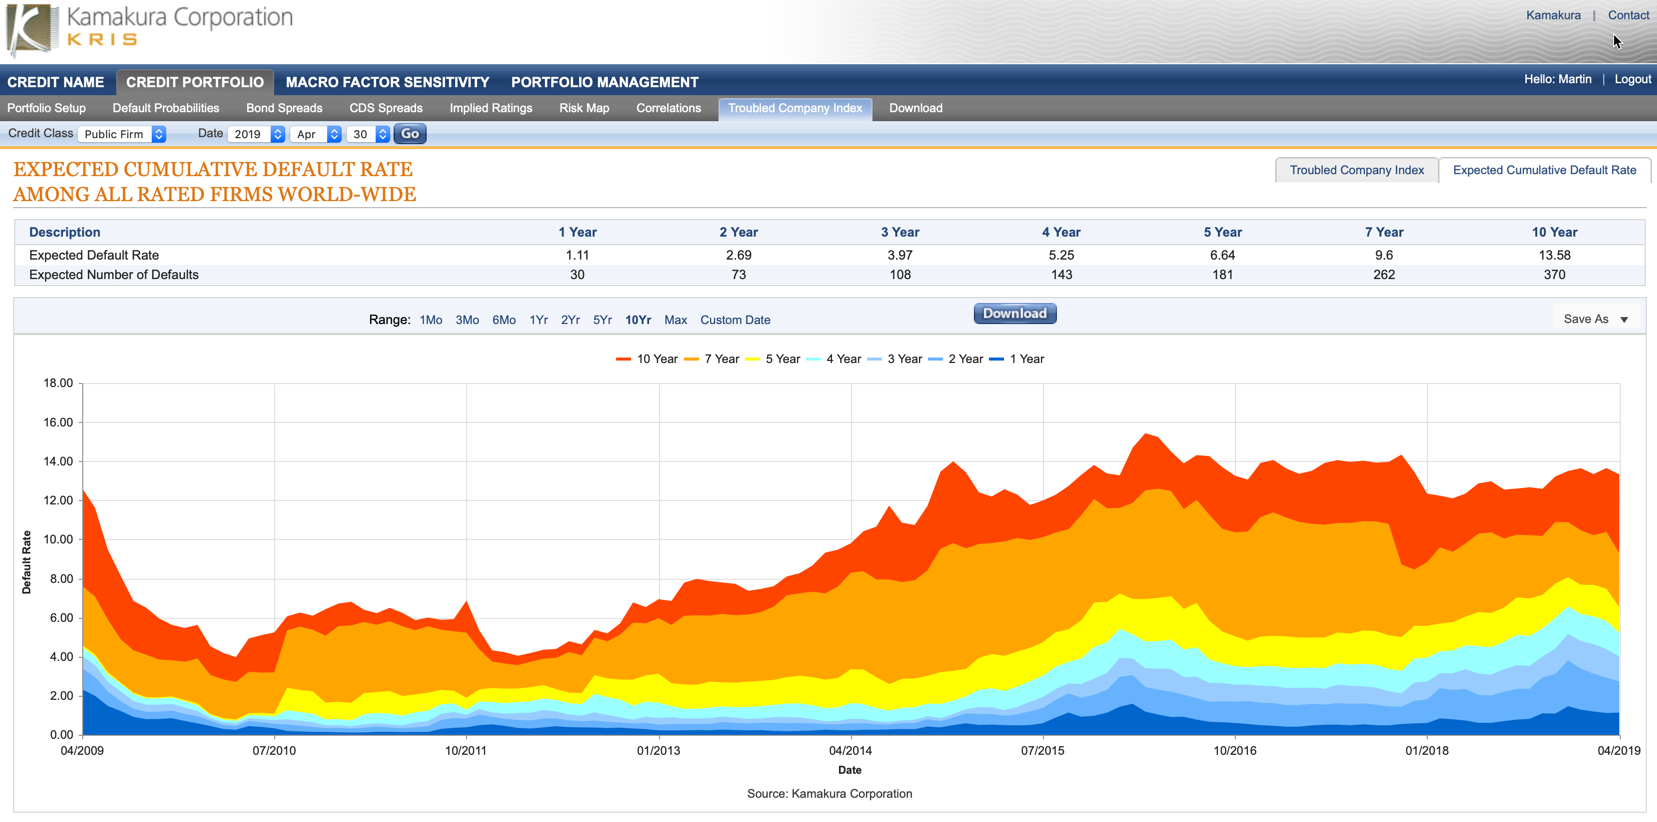Toggle the 3 Year legend series

[x=895, y=359]
